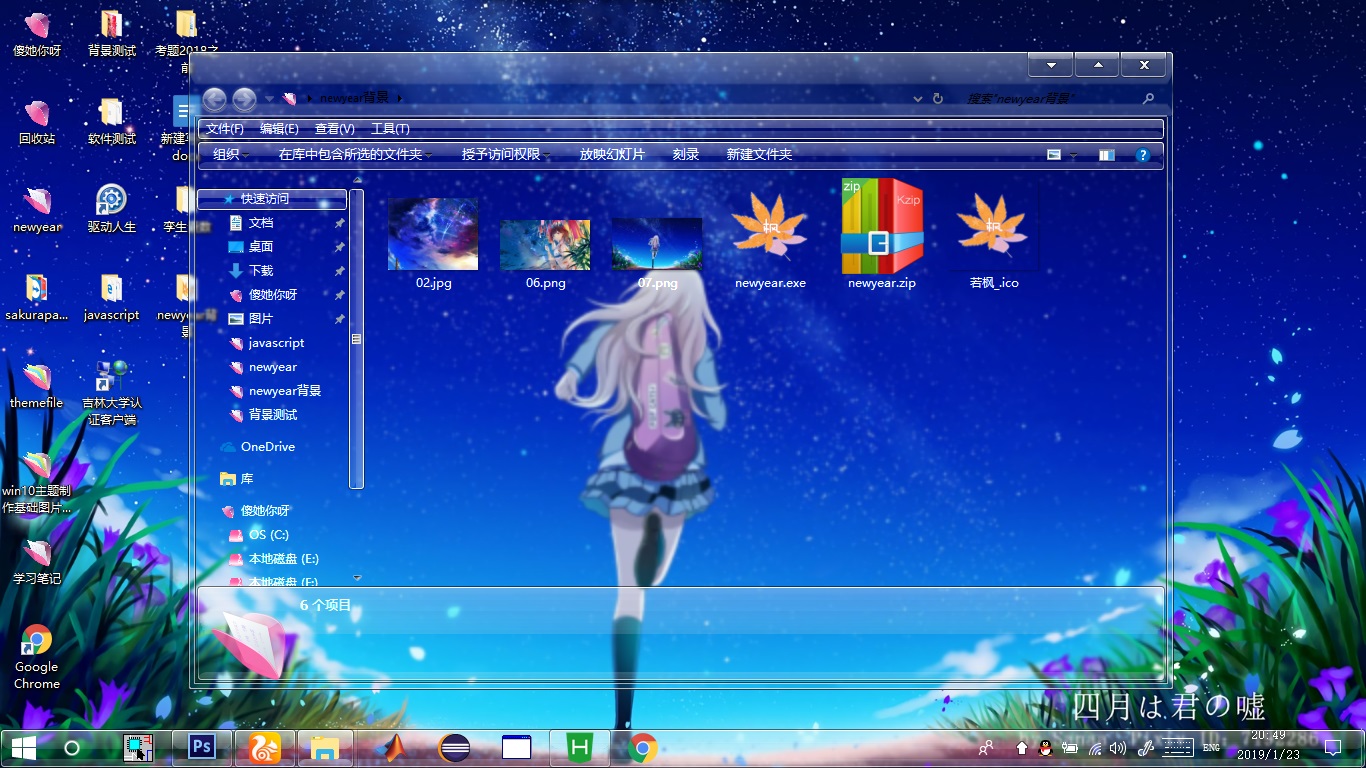Expand the address bar history dropdown
The height and width of the screenshot is (768, 1366).
point(918,99)
